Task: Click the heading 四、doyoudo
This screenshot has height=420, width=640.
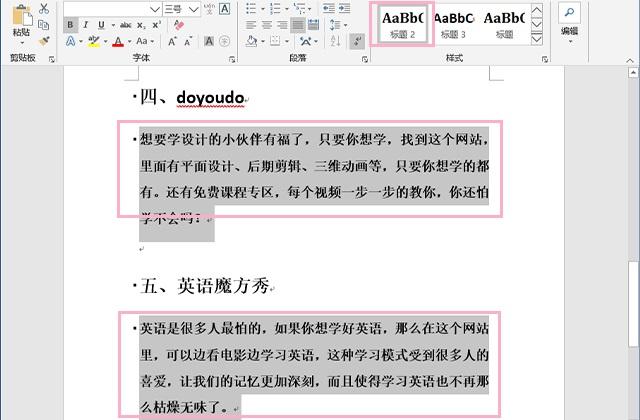Action: click(x=192, y=98)
